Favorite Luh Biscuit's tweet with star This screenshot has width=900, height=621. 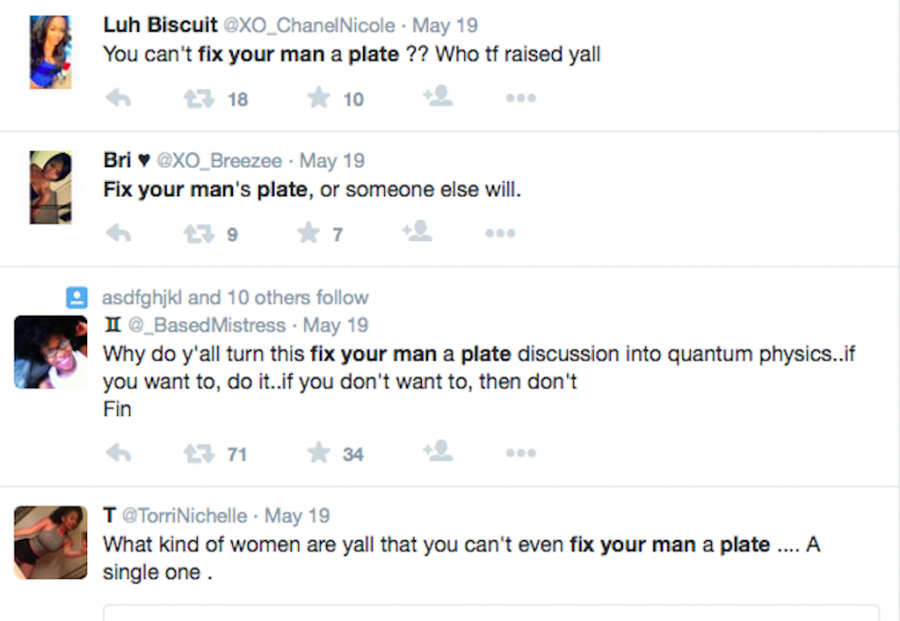click(x=319, y=97)
